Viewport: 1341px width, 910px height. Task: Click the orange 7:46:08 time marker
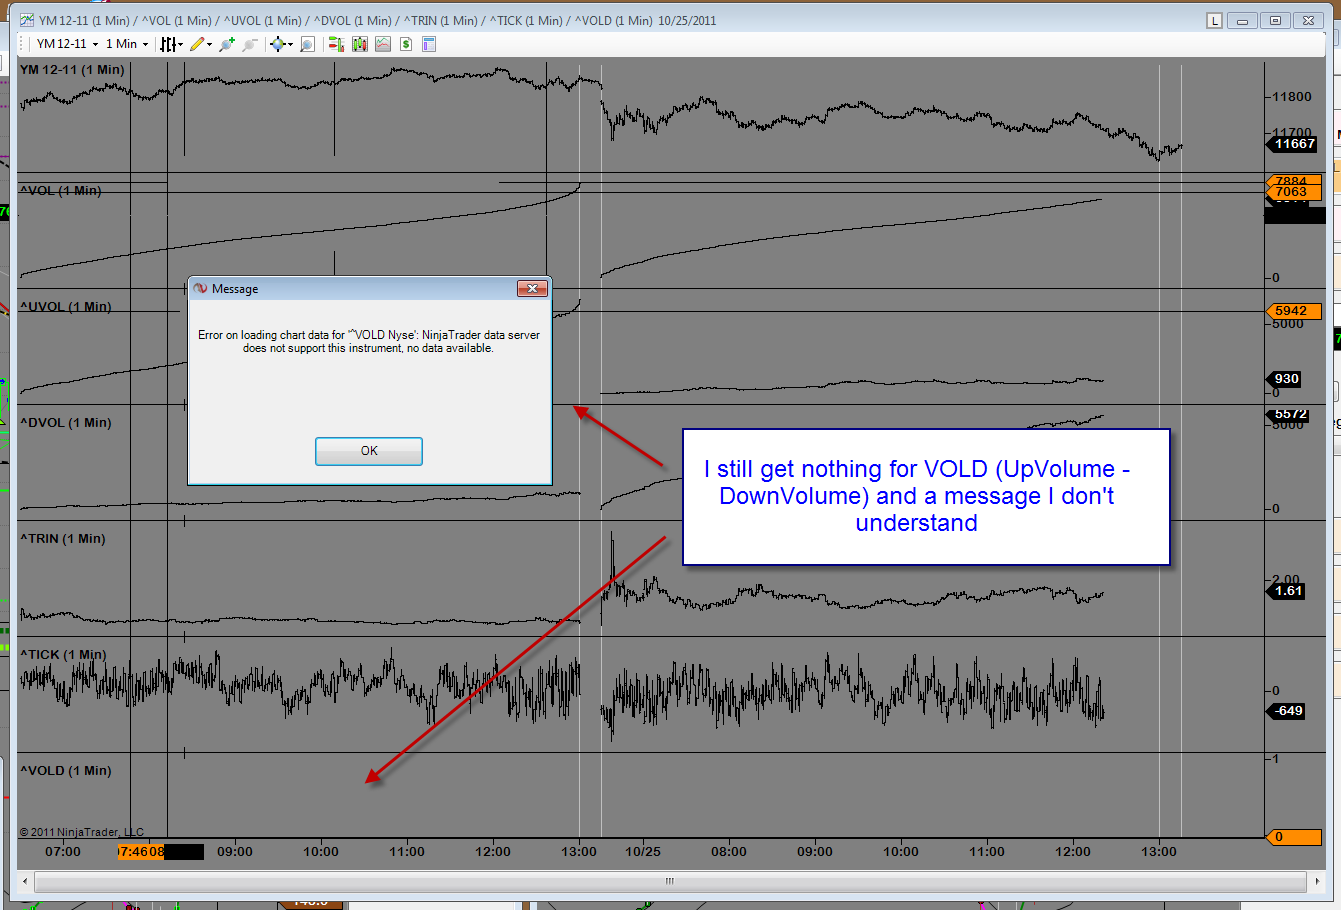[140, 852]
